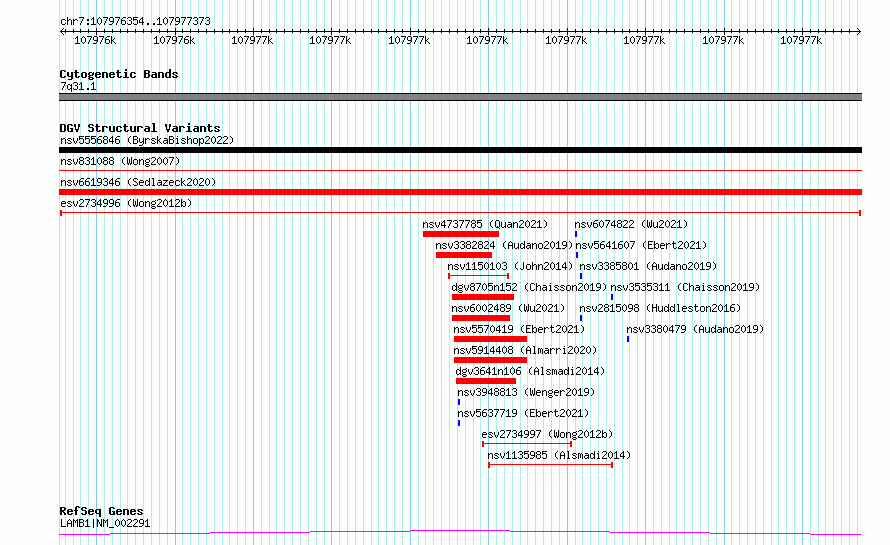
Task: Open nsv1150103 (John2014) variant label
Action: coord(510,266)
